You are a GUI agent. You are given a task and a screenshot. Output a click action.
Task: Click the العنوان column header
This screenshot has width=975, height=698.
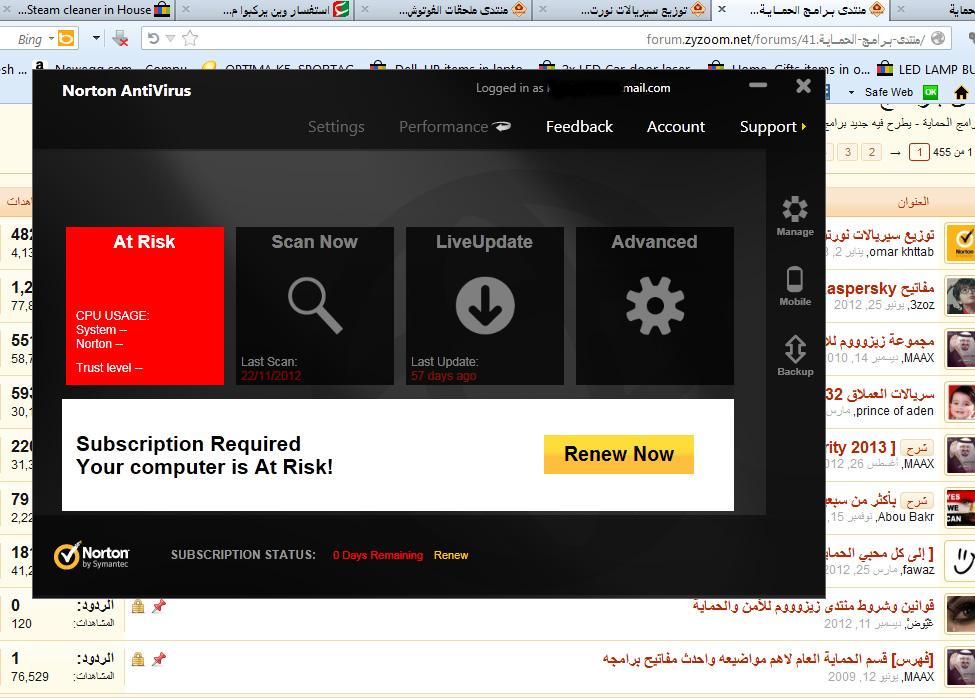click(x=913, y=202)
